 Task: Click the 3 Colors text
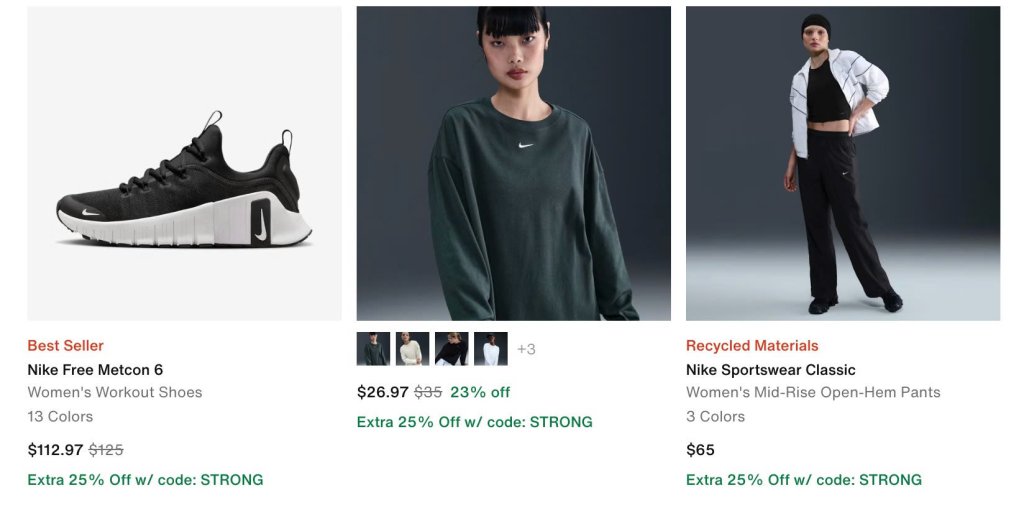click(x=715, y=416)
